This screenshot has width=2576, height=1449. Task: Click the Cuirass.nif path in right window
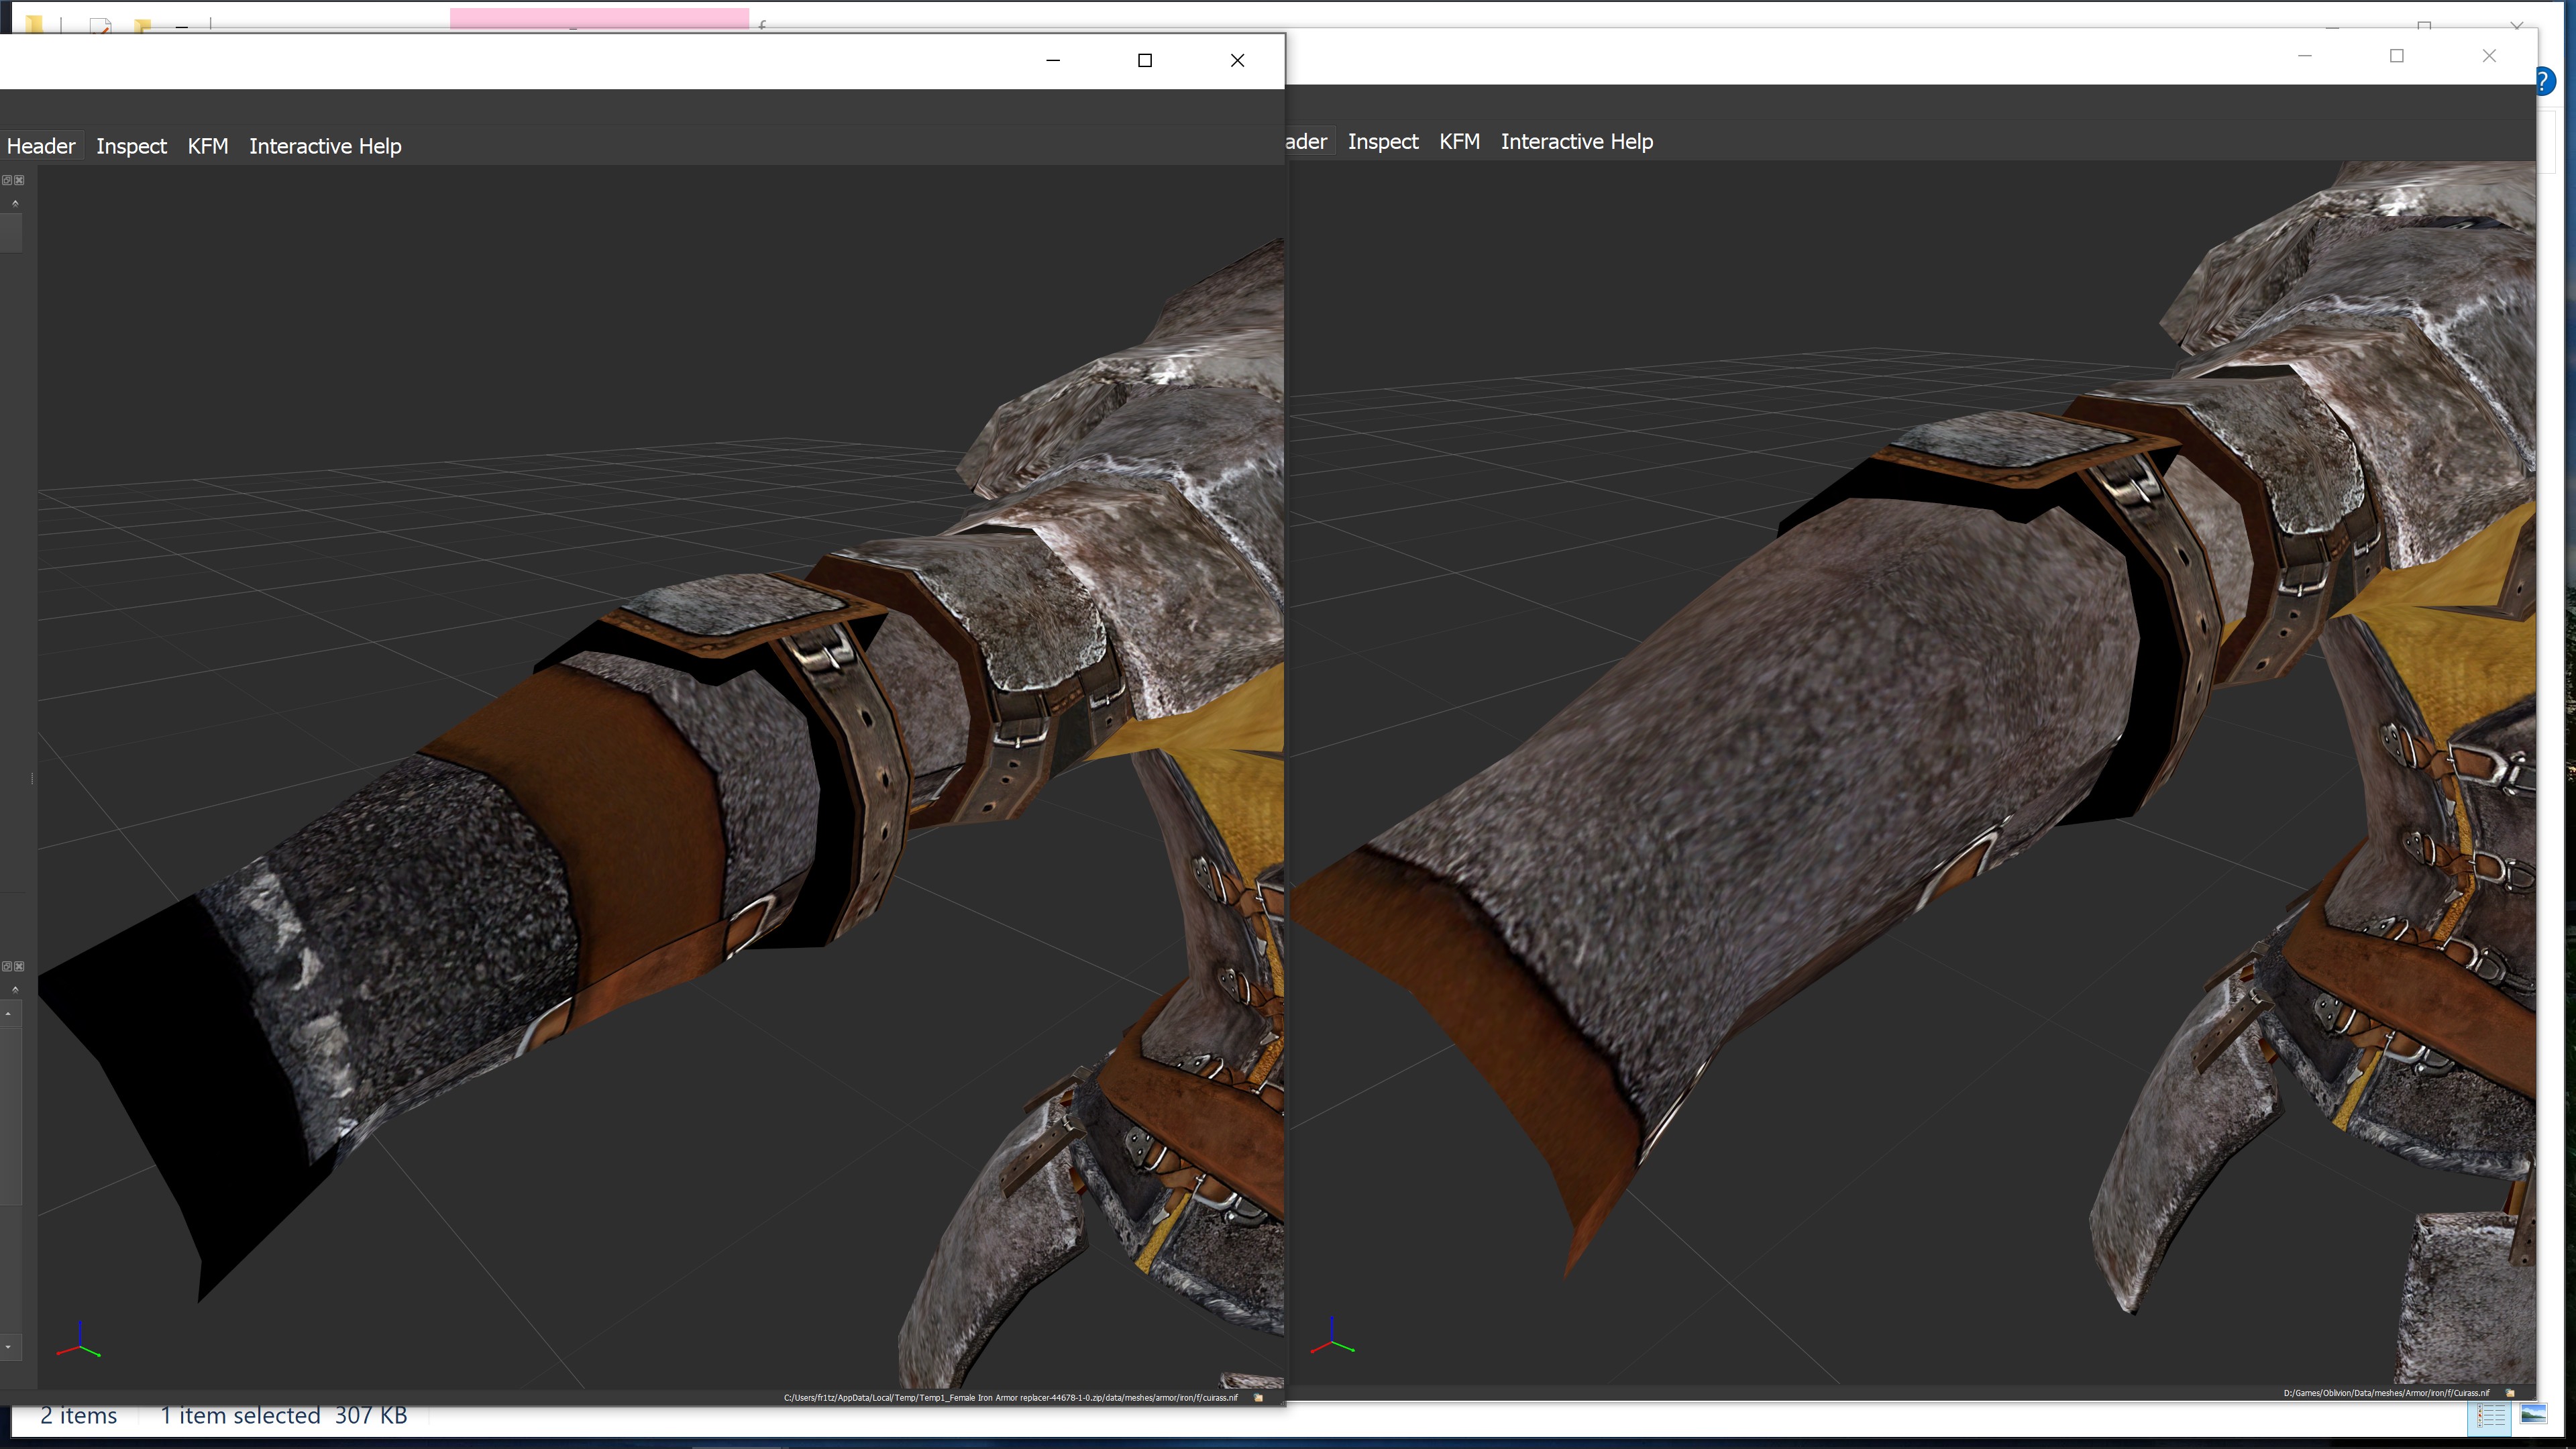[x=2387, y=1393]
